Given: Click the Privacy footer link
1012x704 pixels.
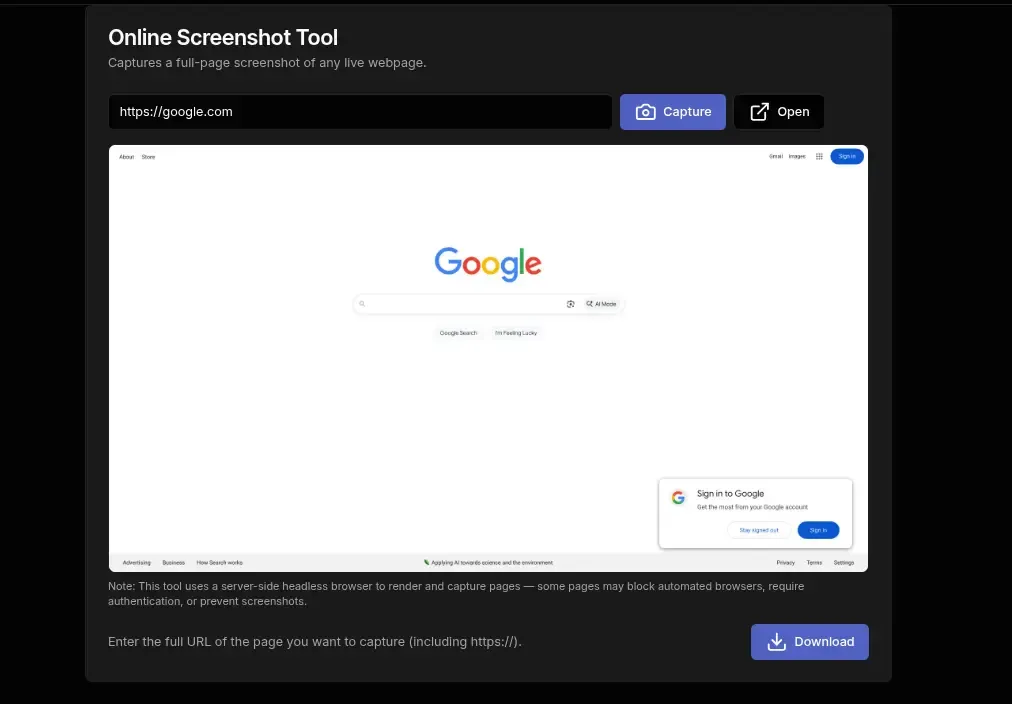Looking at the screenshot, I should pyautogui.click(x=786, y=562).
